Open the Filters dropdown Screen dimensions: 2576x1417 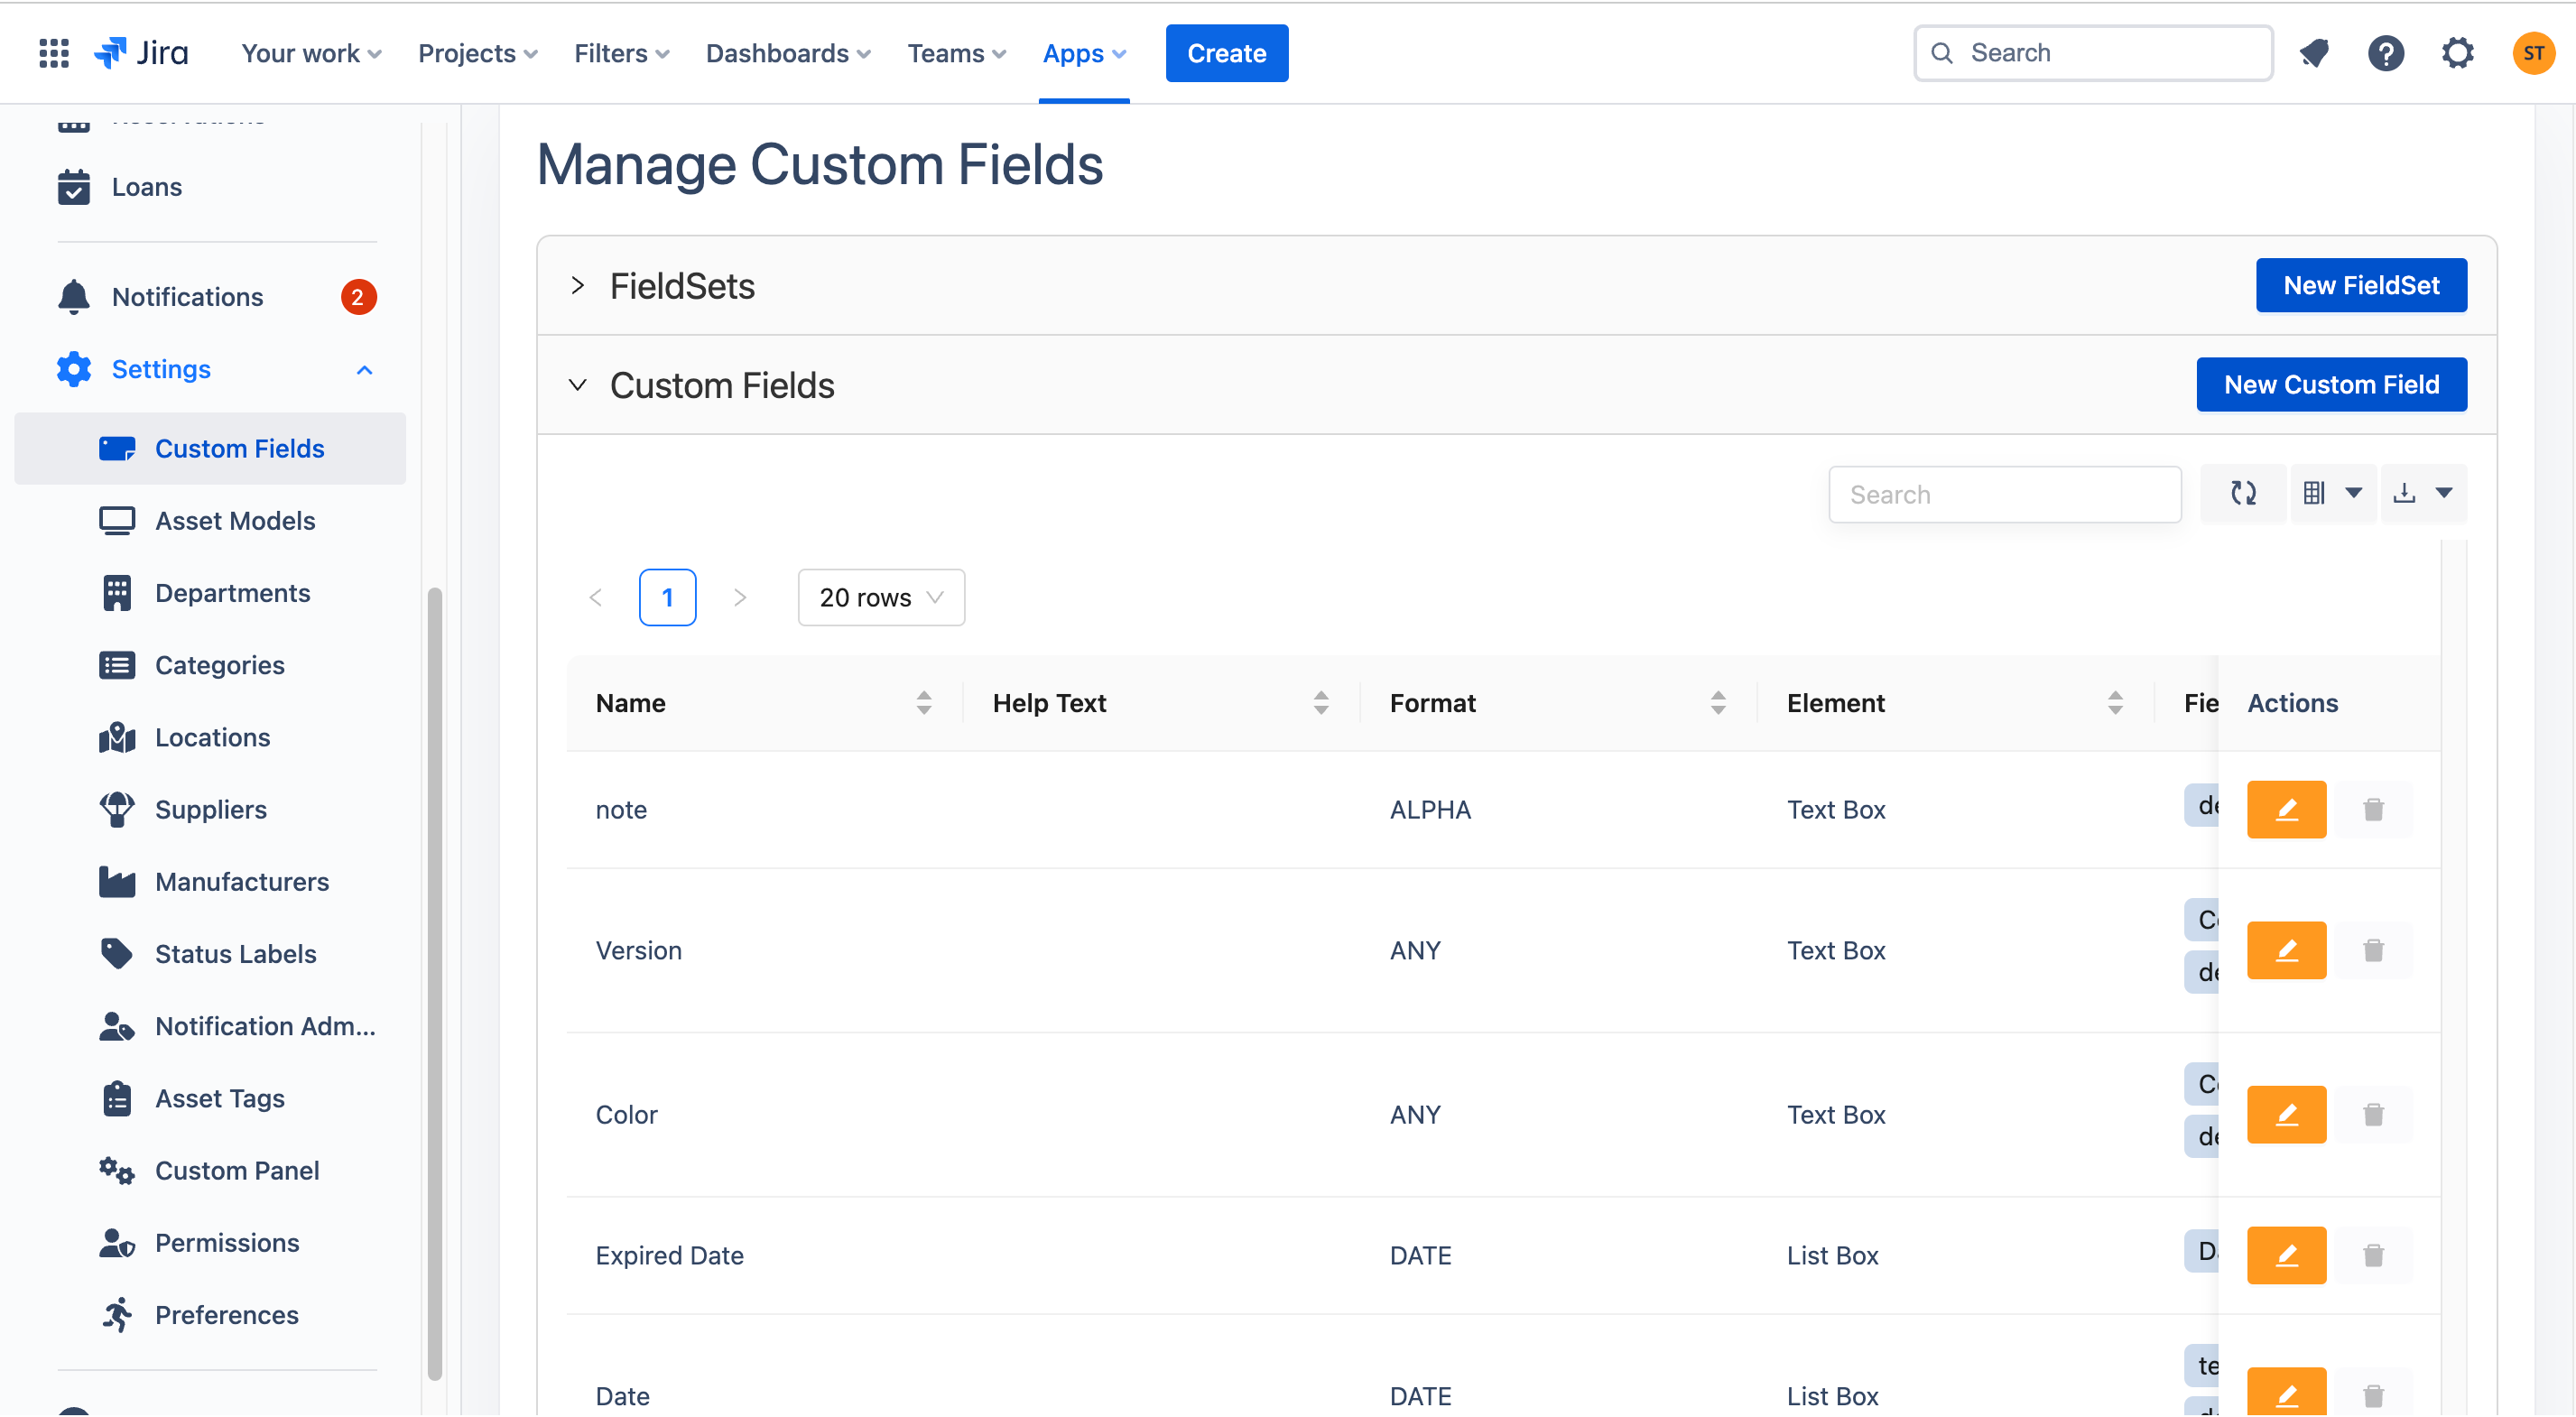pyautogui.click(x=621, y=53)
